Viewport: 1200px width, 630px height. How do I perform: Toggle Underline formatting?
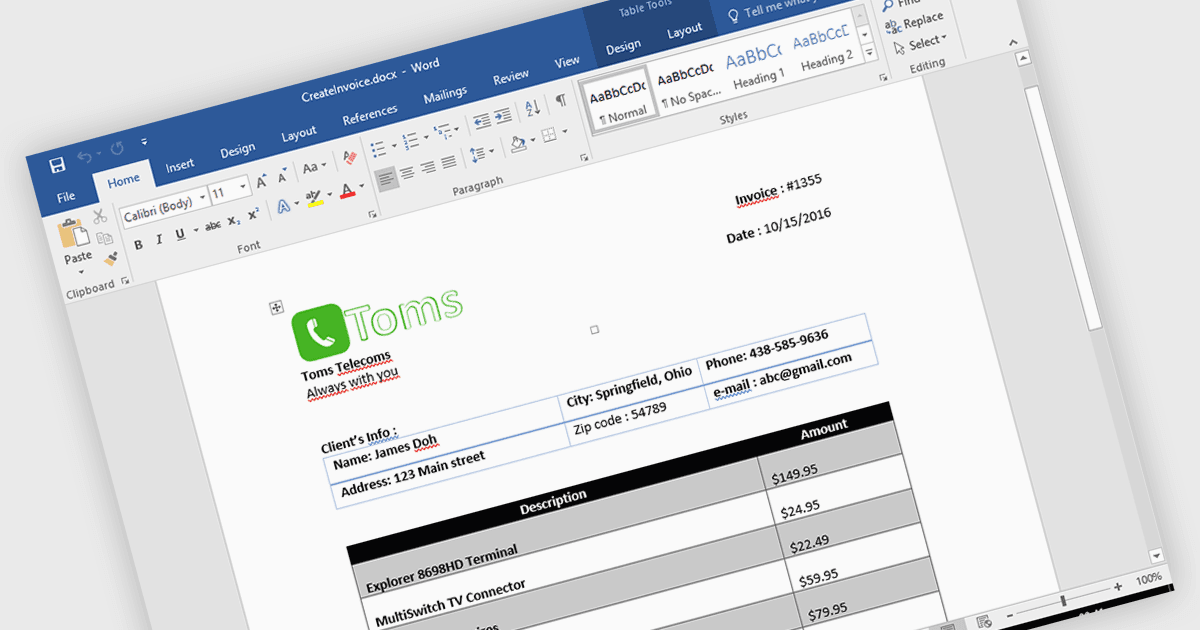pos(180,234)
